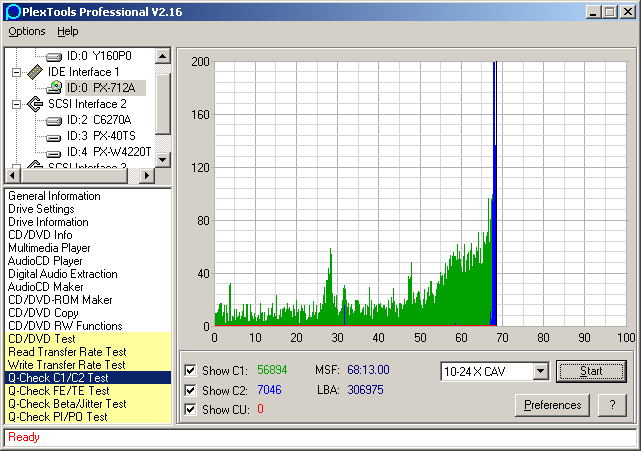Click the PX-W4220T drive icon
Viewport: 641px width, 451px height.
tap(54, 153)
